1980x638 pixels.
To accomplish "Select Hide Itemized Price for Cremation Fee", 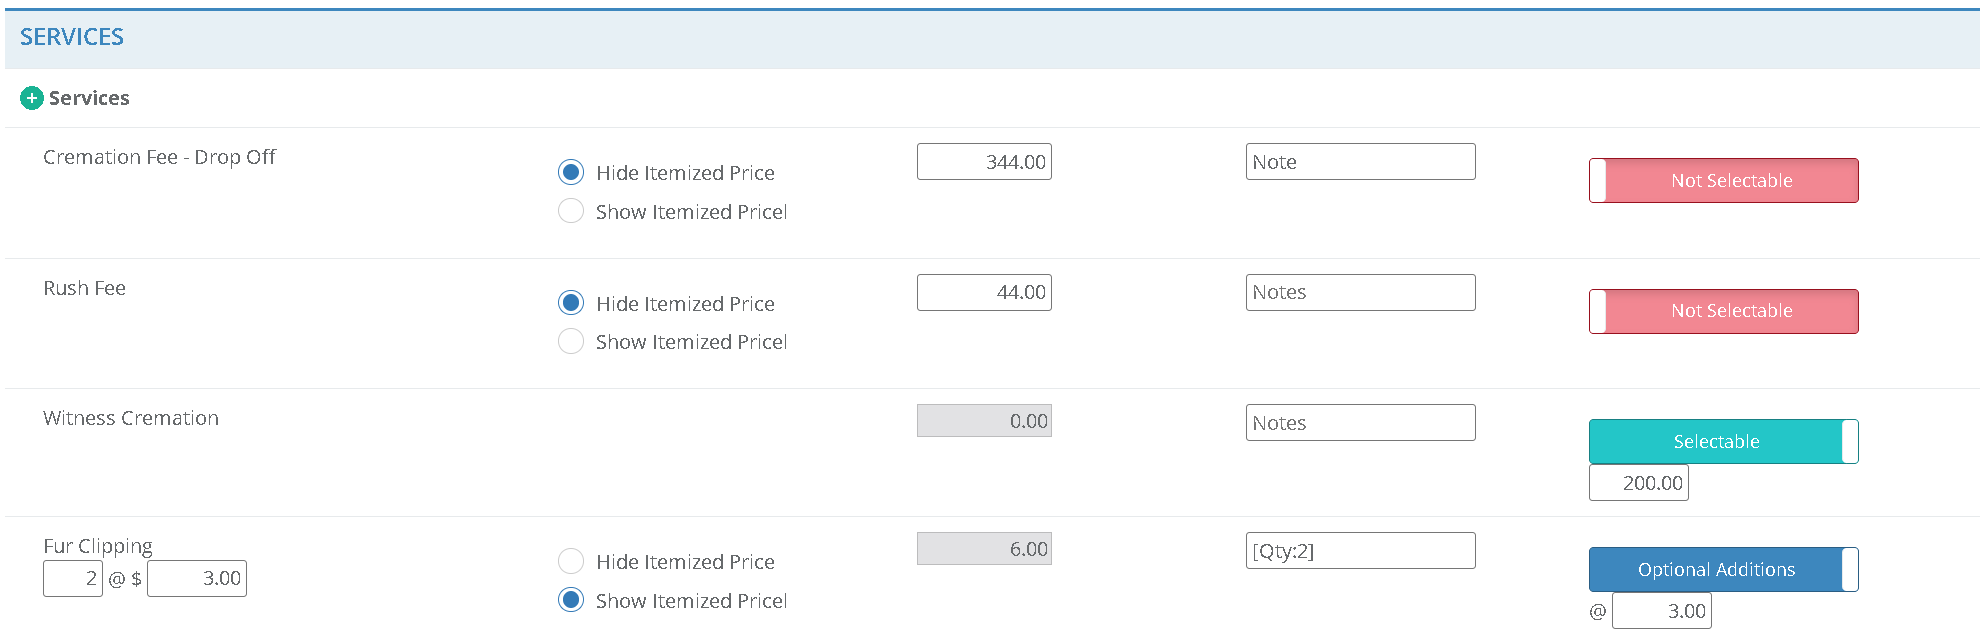I will pyautogui.click(x=571, y=173).
